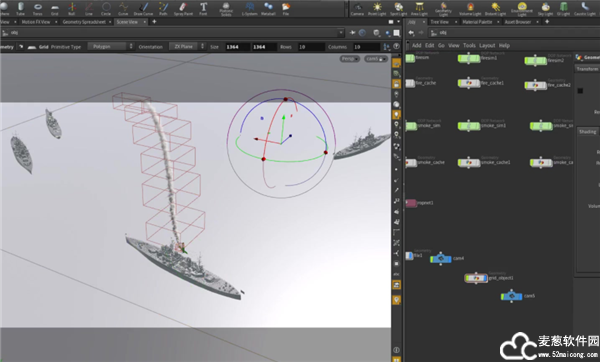Open the Transform tab in parameters
Screen dimensions: 600x362
pyautogui.click(x=587, y=69)
